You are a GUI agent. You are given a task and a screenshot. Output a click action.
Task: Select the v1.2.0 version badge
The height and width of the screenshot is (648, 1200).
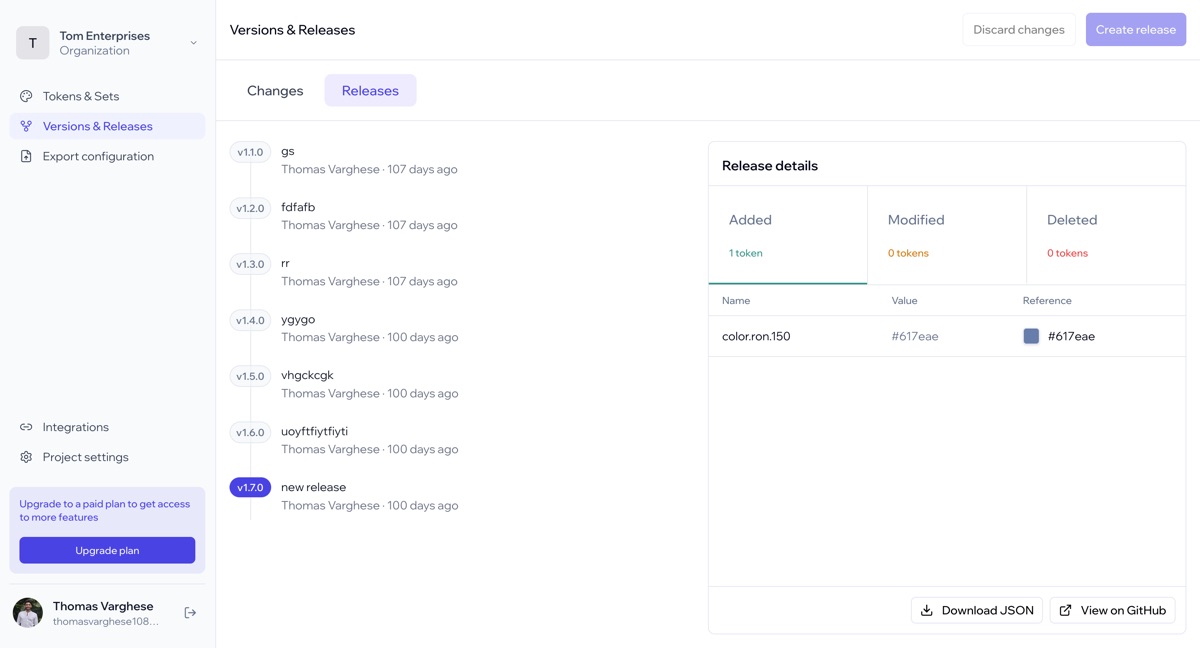tap(250, 208)
